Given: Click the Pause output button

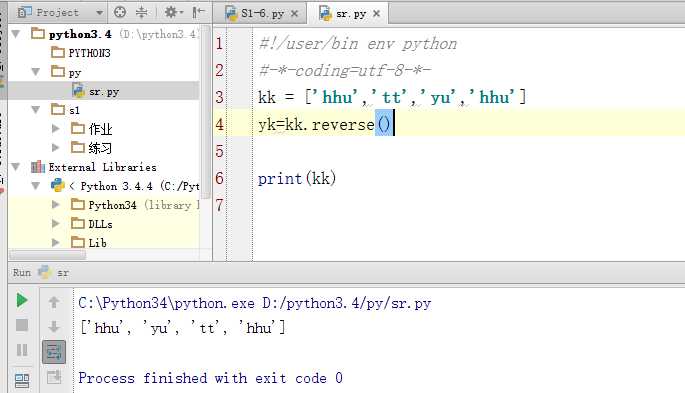Looking at the screenshot, I should (x=22, y=350).
